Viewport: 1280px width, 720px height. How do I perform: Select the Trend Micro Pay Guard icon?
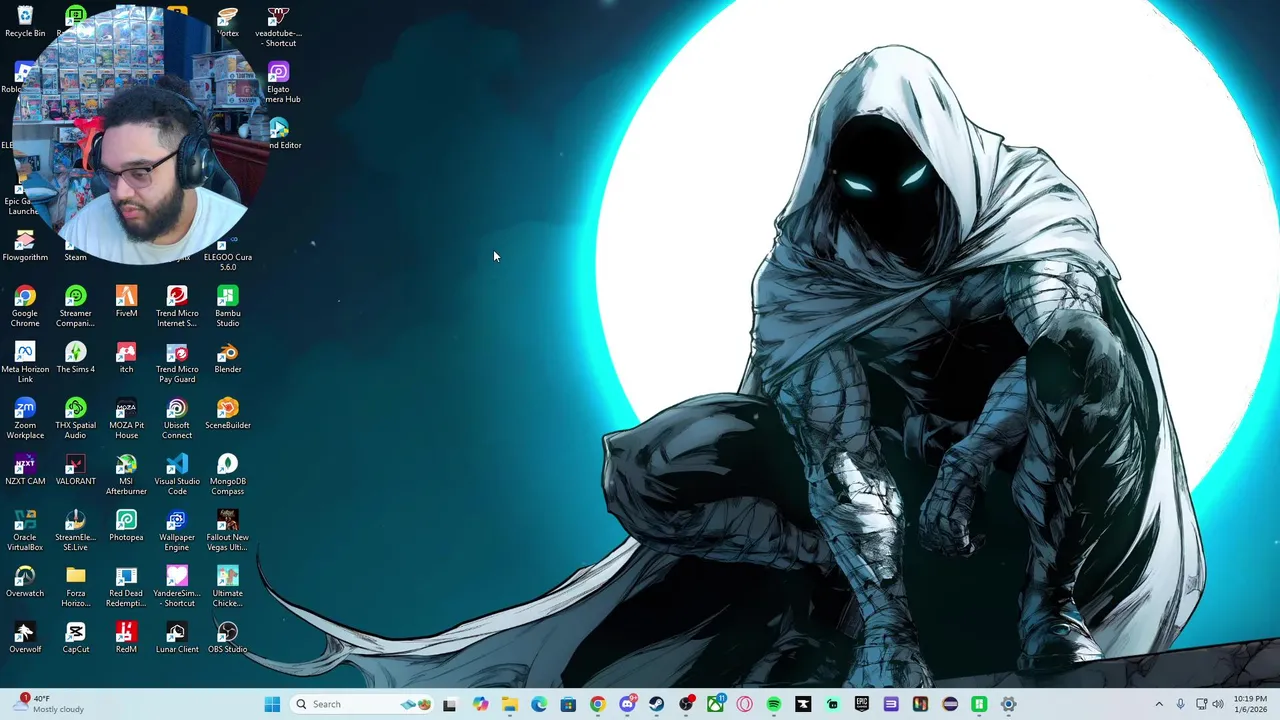click(177, 362)
